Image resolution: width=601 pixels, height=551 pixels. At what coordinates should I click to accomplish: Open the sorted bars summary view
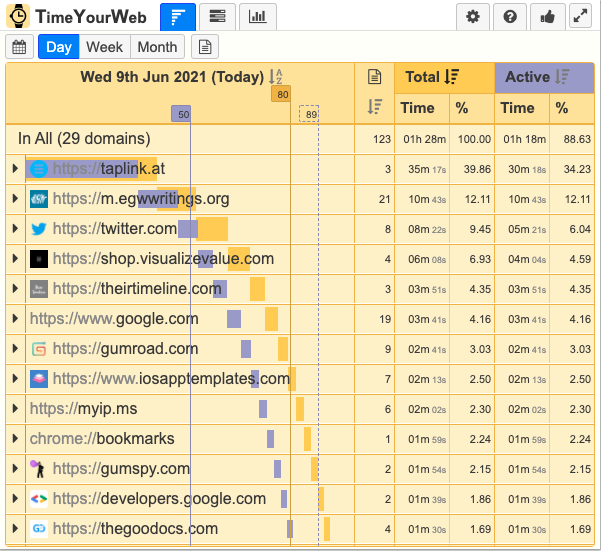coord(178,17)
